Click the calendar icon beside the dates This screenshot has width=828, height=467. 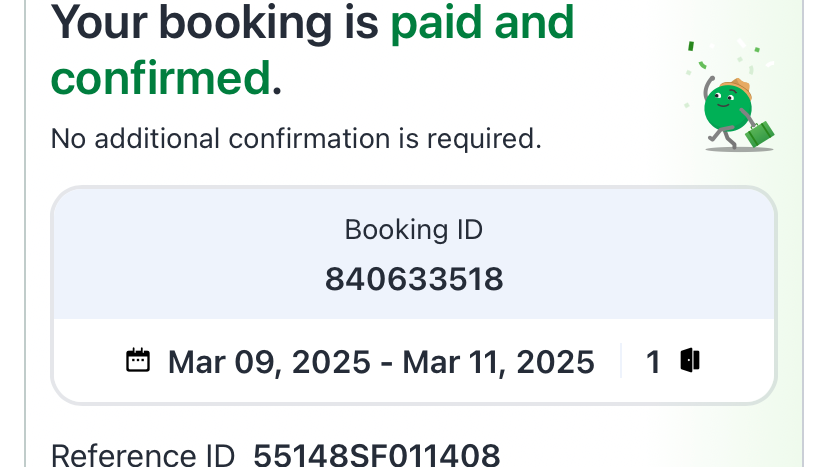coord(138,360)
